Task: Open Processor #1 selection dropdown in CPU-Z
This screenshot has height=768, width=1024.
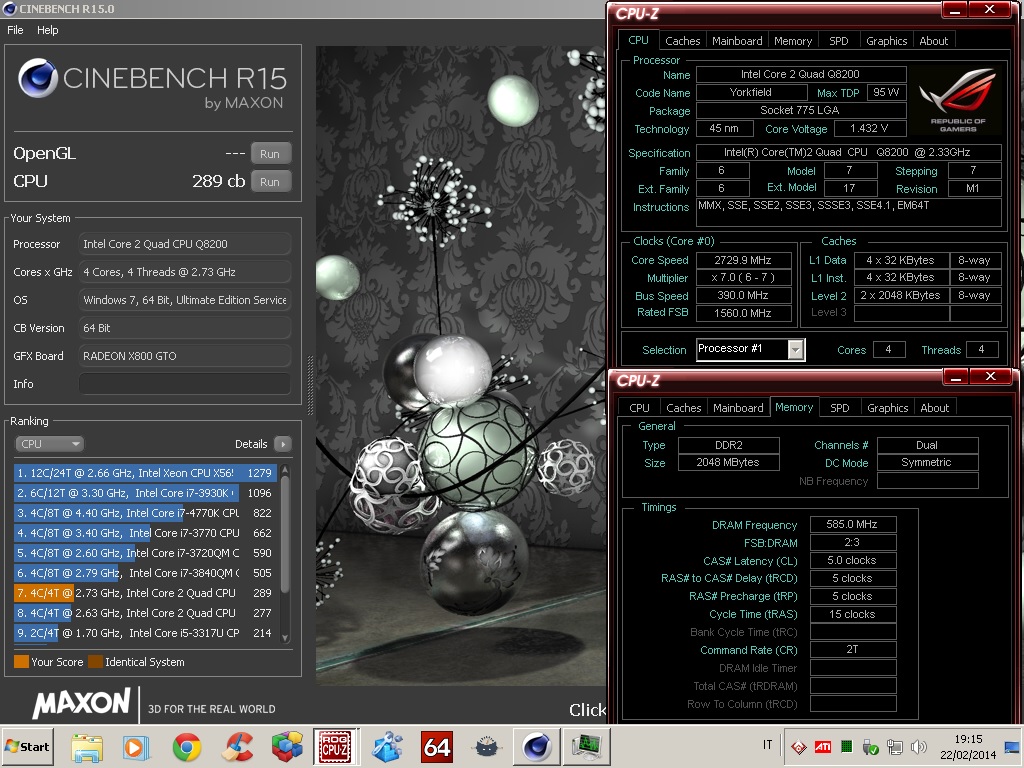Action: tap(750, 349)
